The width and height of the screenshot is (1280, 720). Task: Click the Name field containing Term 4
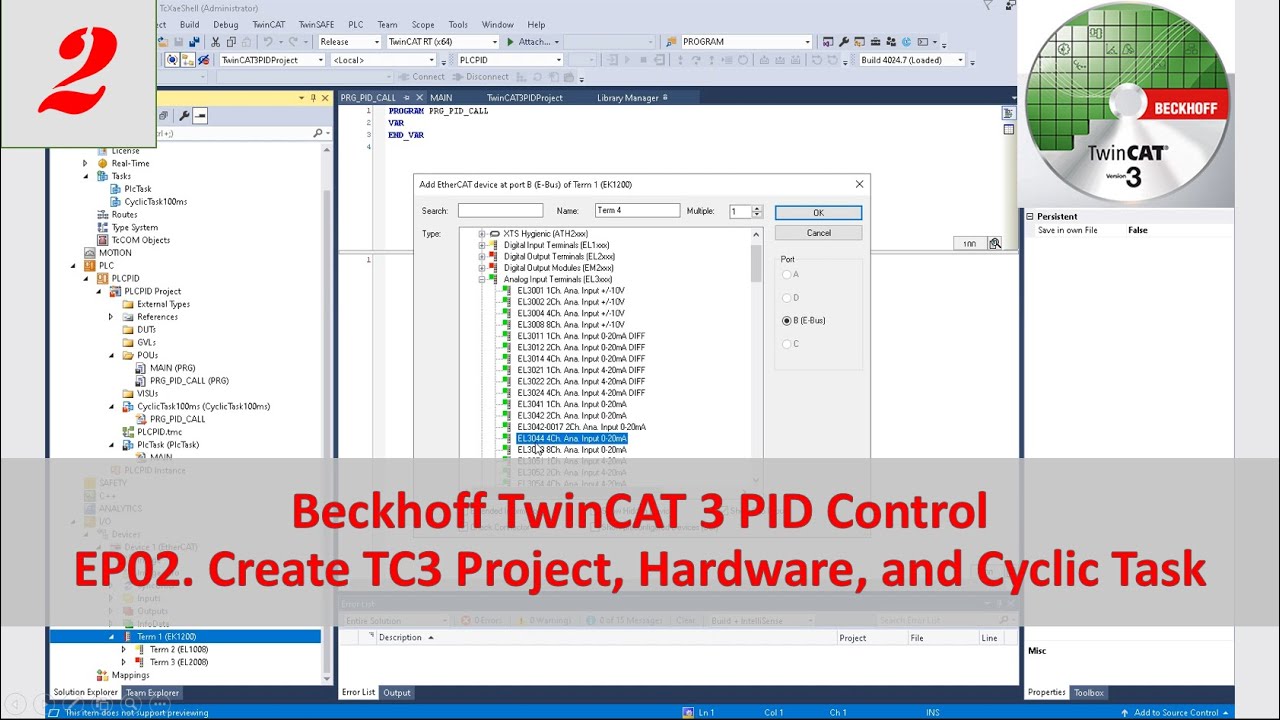point(637,211)
